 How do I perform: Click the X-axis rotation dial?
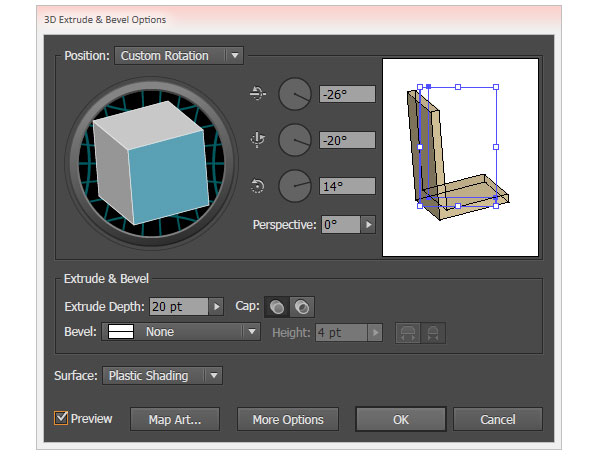(x=295, y=95)
